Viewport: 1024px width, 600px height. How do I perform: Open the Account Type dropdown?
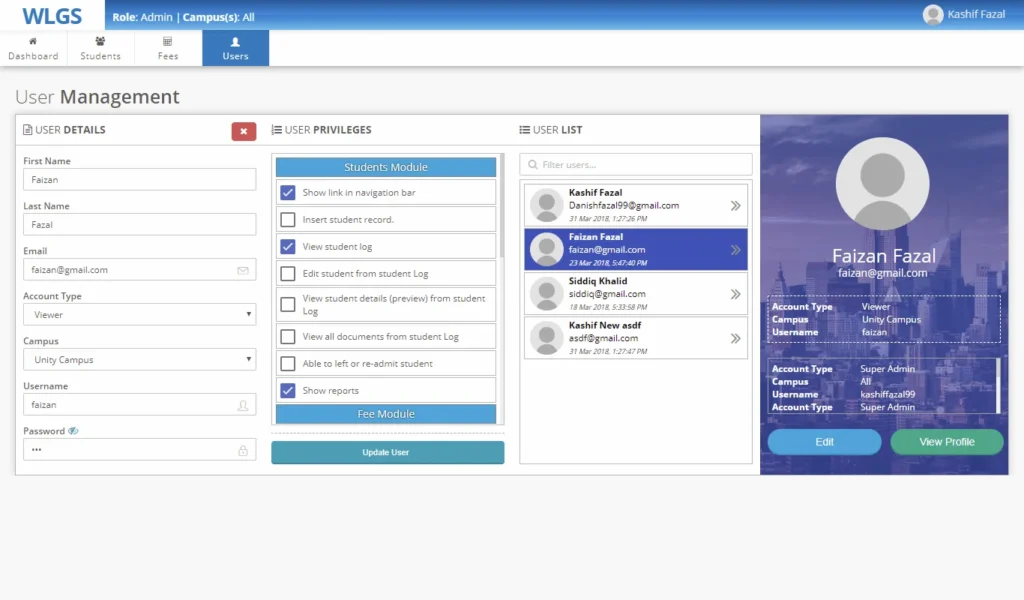click(139, 315)
